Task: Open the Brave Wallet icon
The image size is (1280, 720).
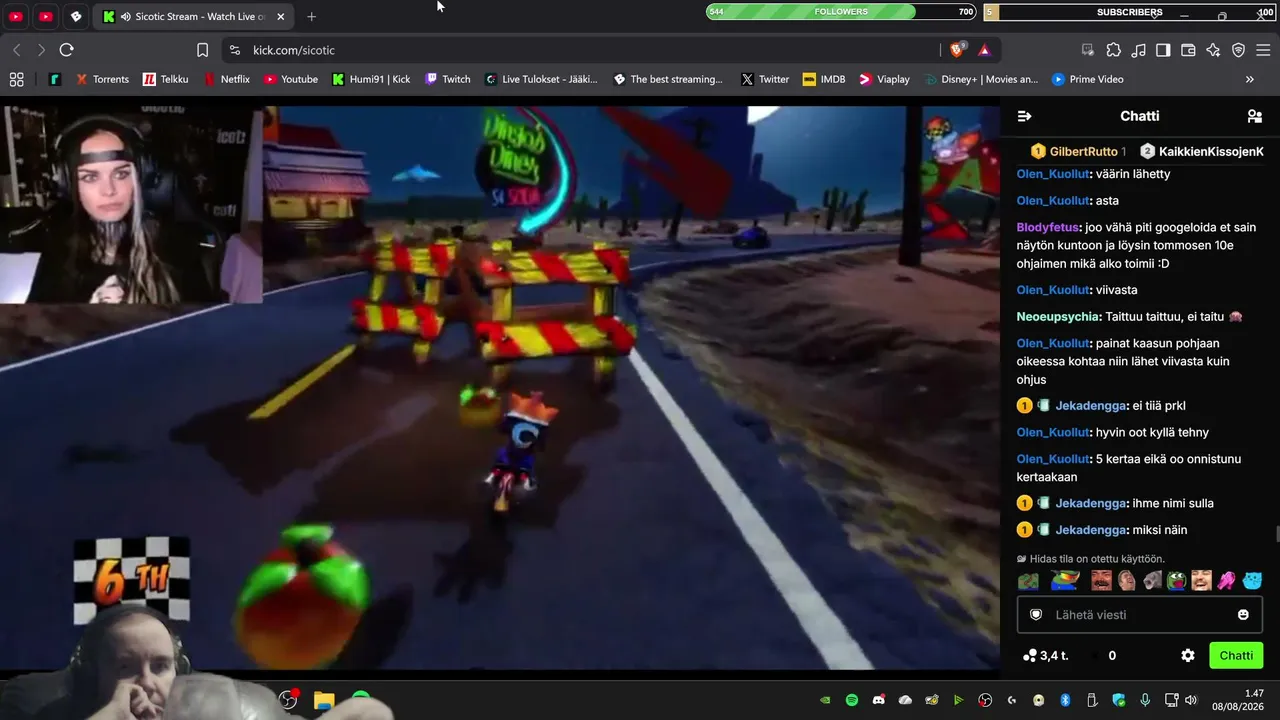Action: click(1188, 50)
